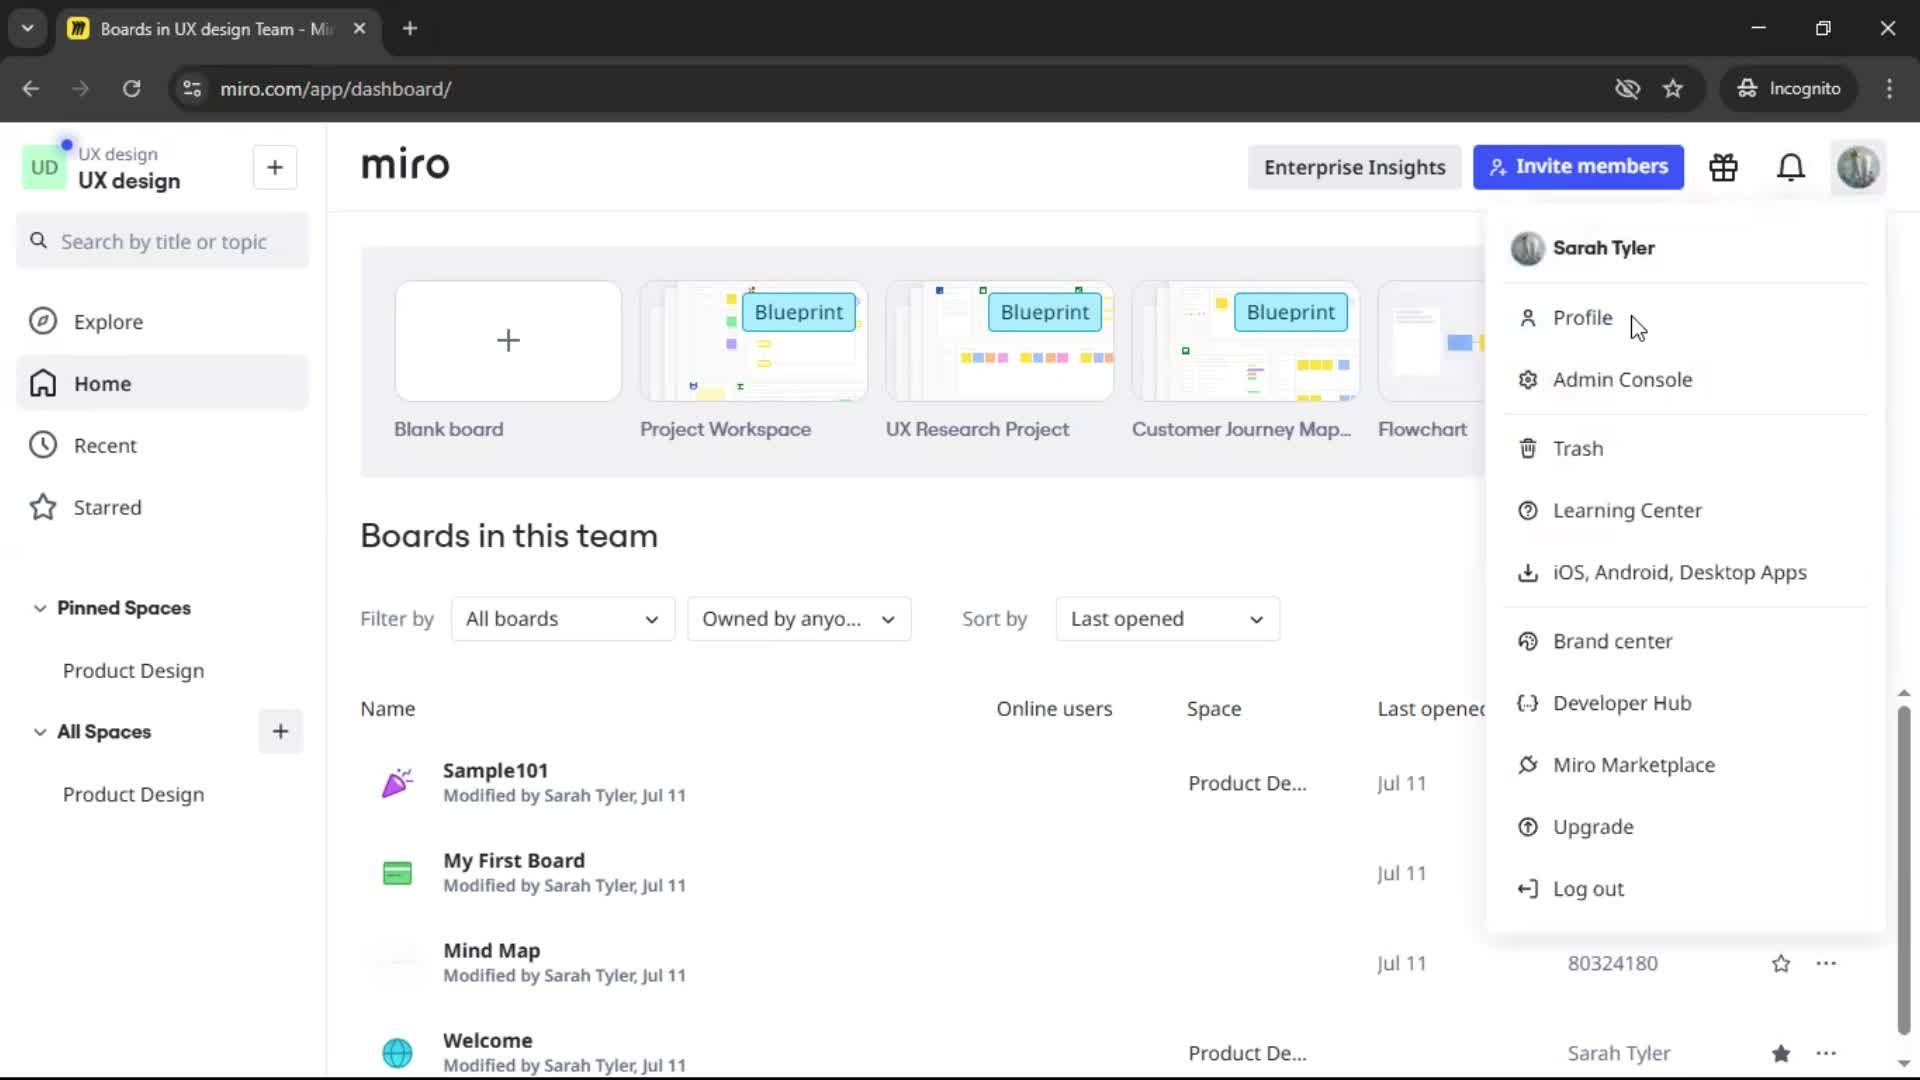Image resolution: width=1920 pixels, height=1080 pixels.
Task: Select iOS, Android, Desktop Apps item
Action: coord(1685,573)
